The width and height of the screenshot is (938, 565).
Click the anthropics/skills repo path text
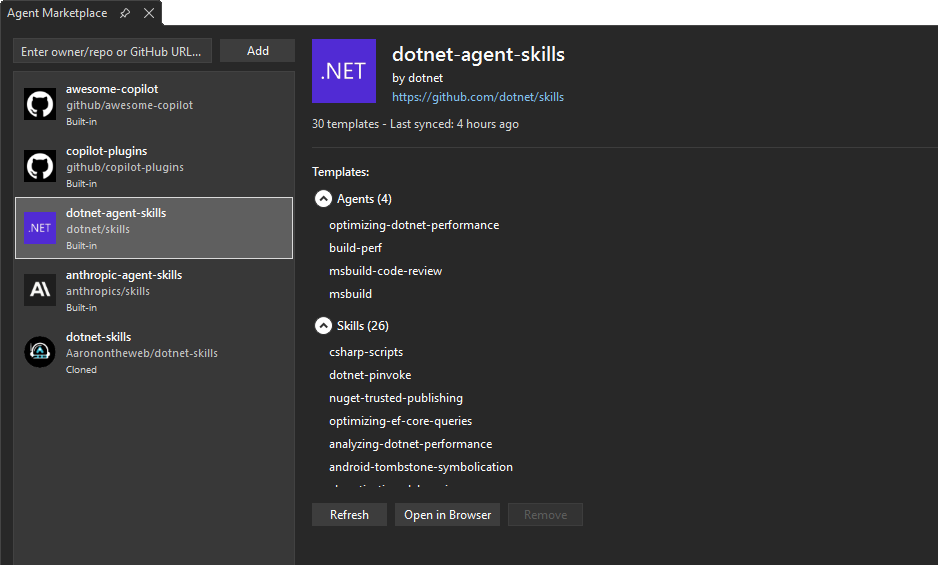pyautogui.click(x=108, y=291)
